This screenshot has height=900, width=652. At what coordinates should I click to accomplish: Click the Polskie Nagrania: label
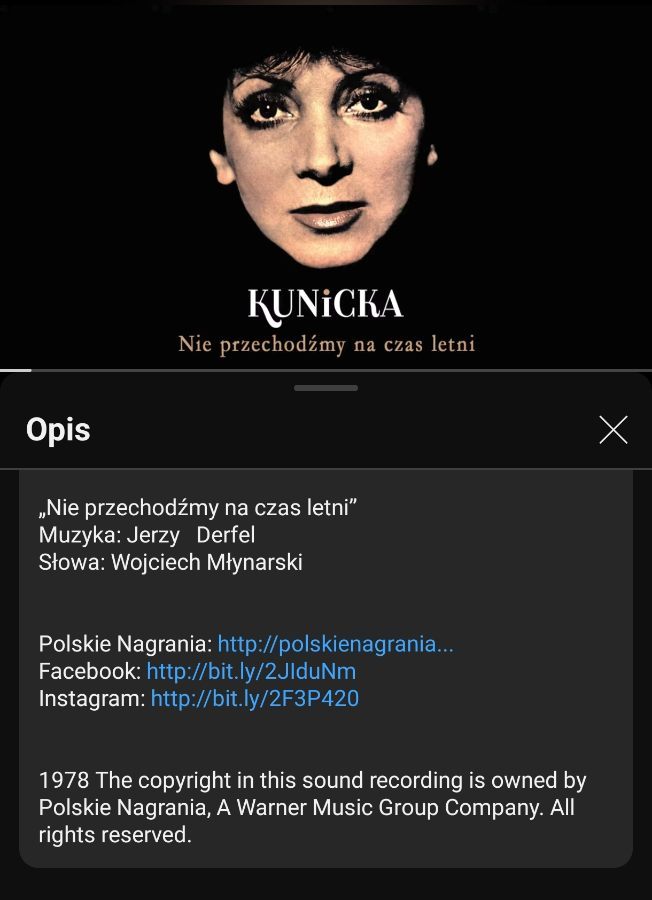(x=126, y=644)
